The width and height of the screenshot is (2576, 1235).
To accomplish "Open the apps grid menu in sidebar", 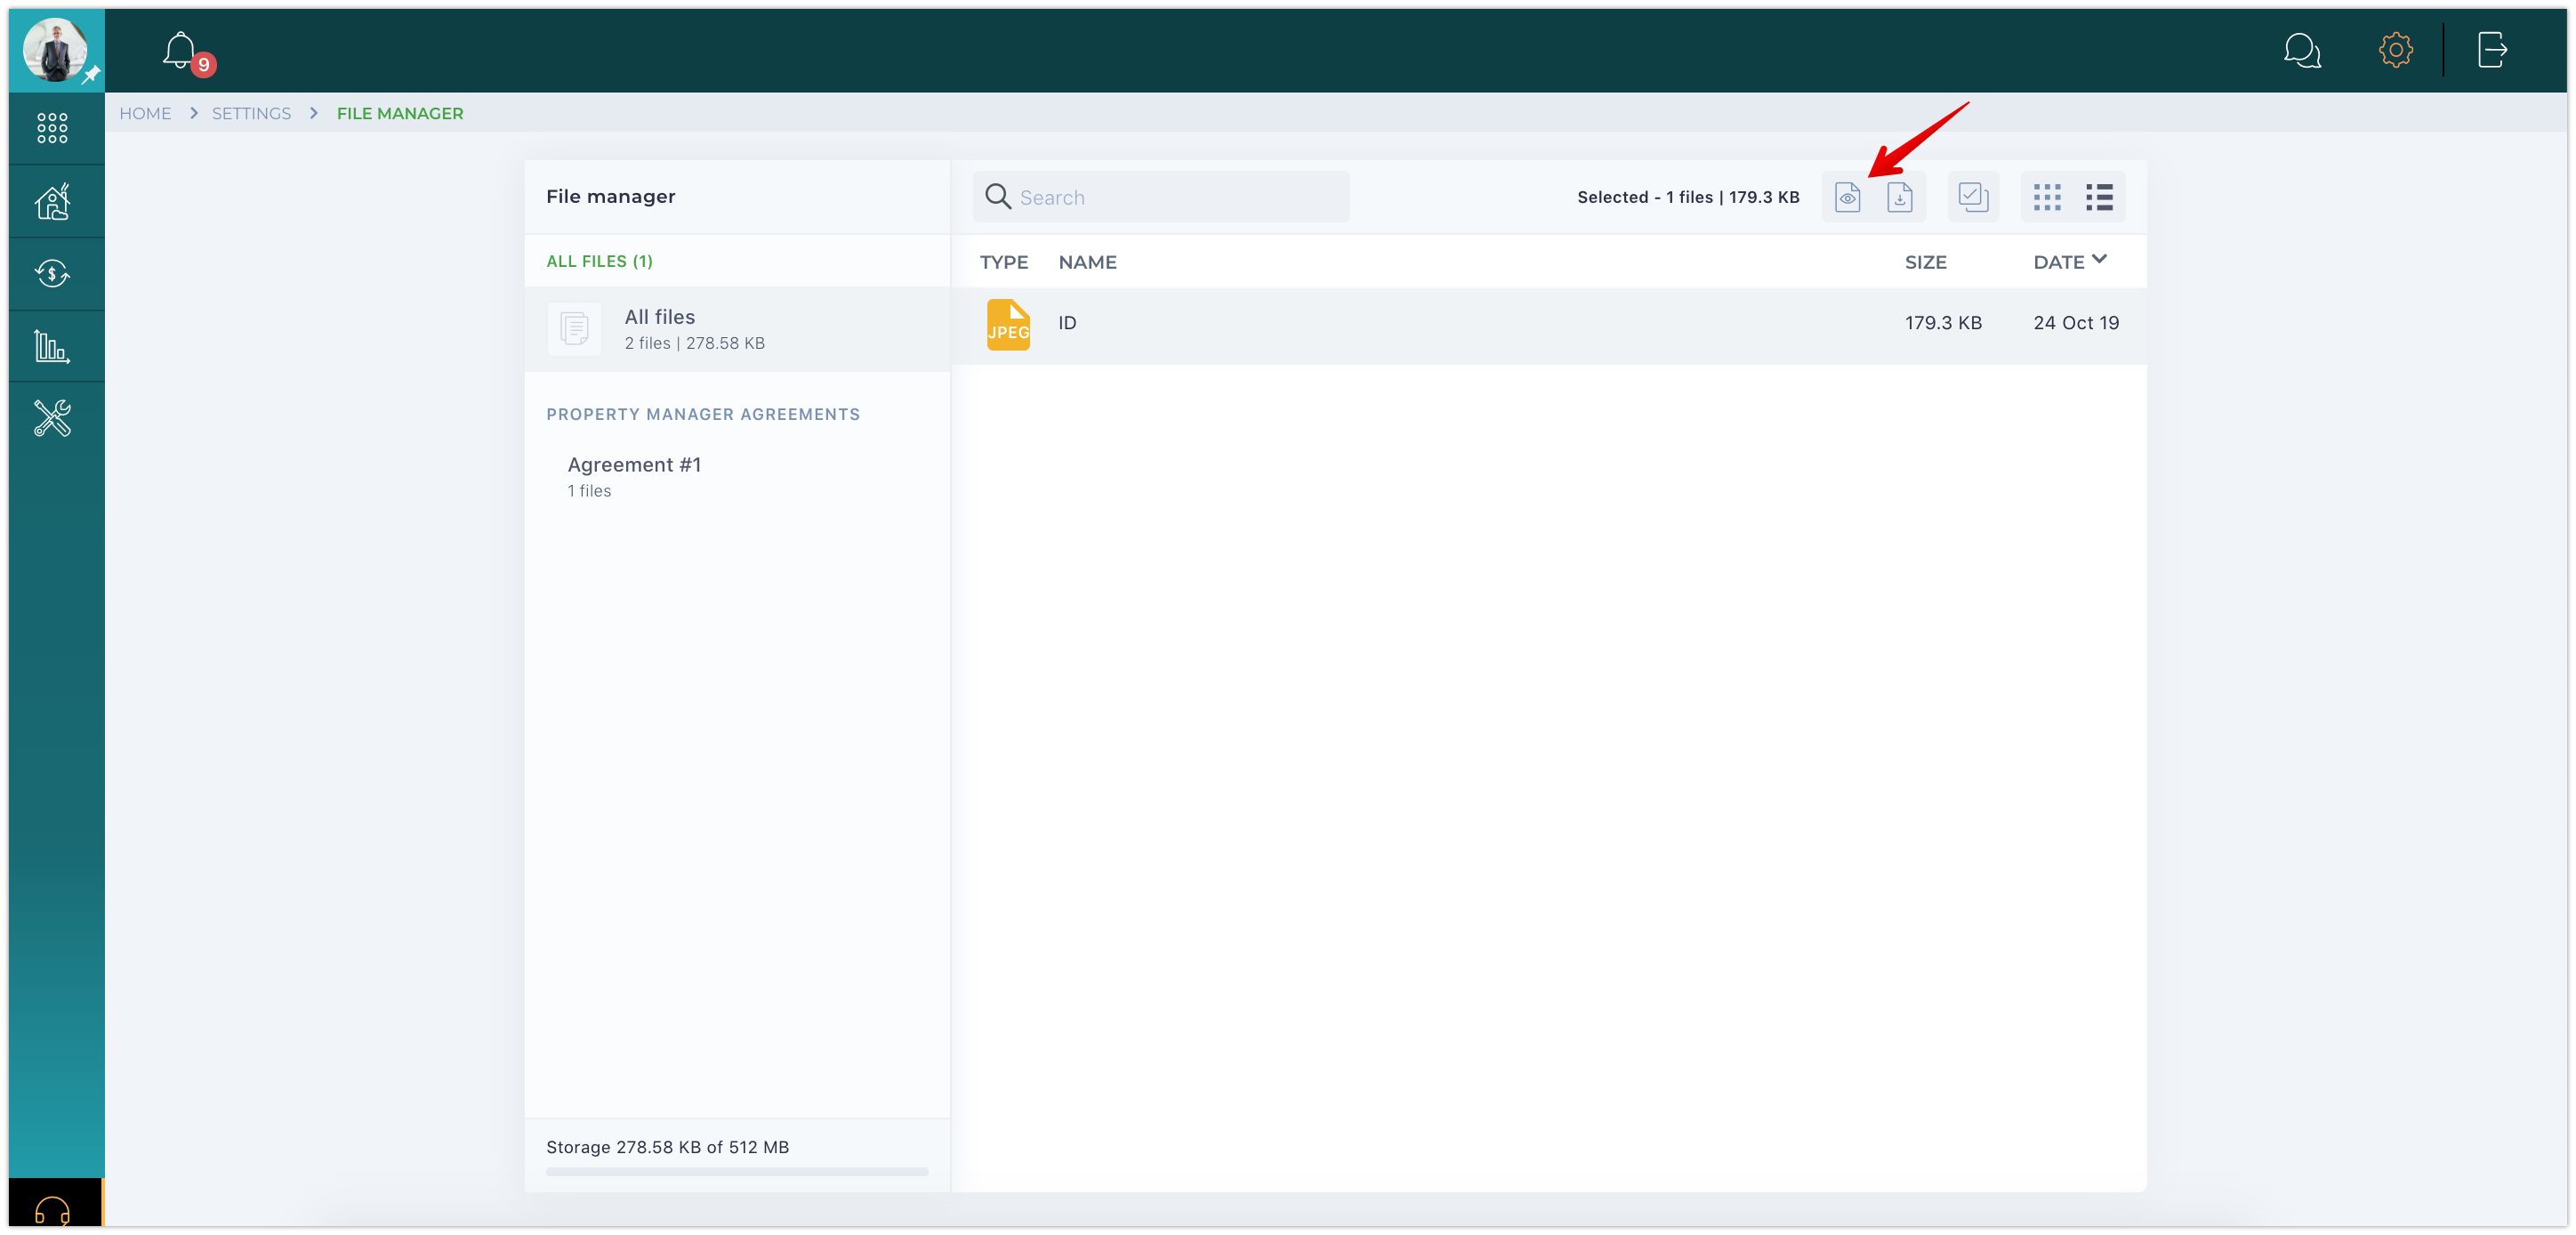I will pos(52,128).
